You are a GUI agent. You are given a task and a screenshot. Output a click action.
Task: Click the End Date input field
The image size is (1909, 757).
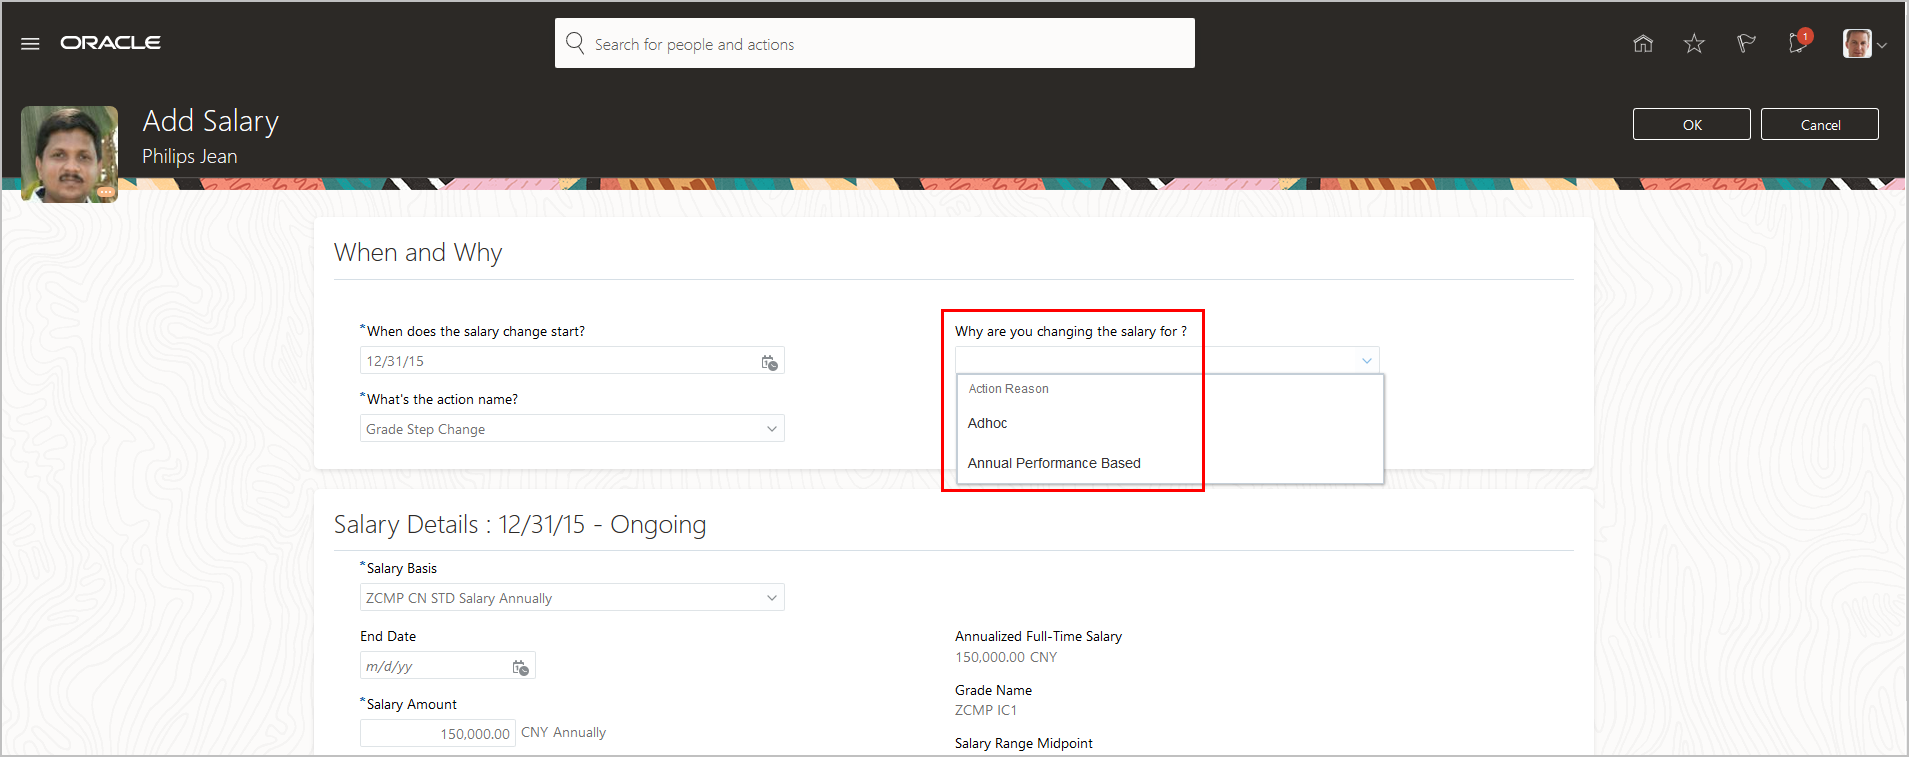tap(435, 666)
